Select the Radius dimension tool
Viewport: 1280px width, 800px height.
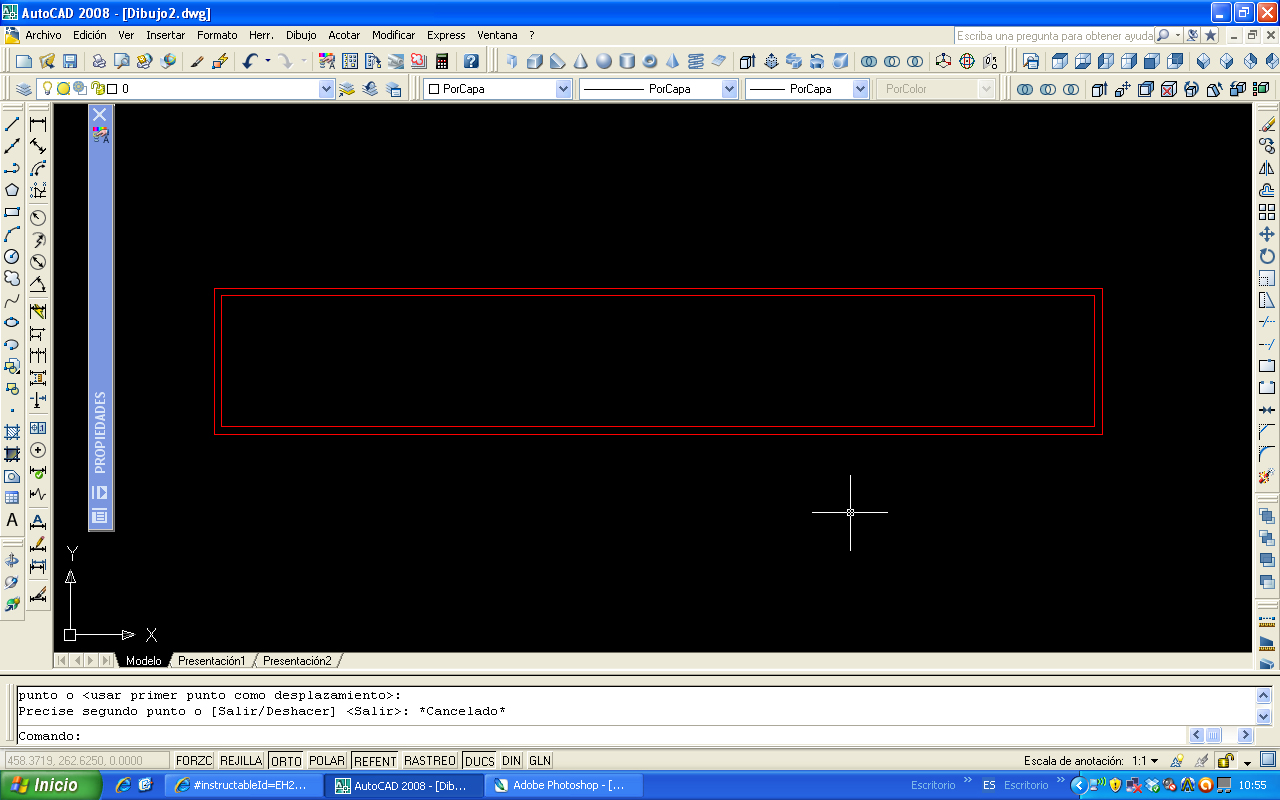(x=38, y=218)
